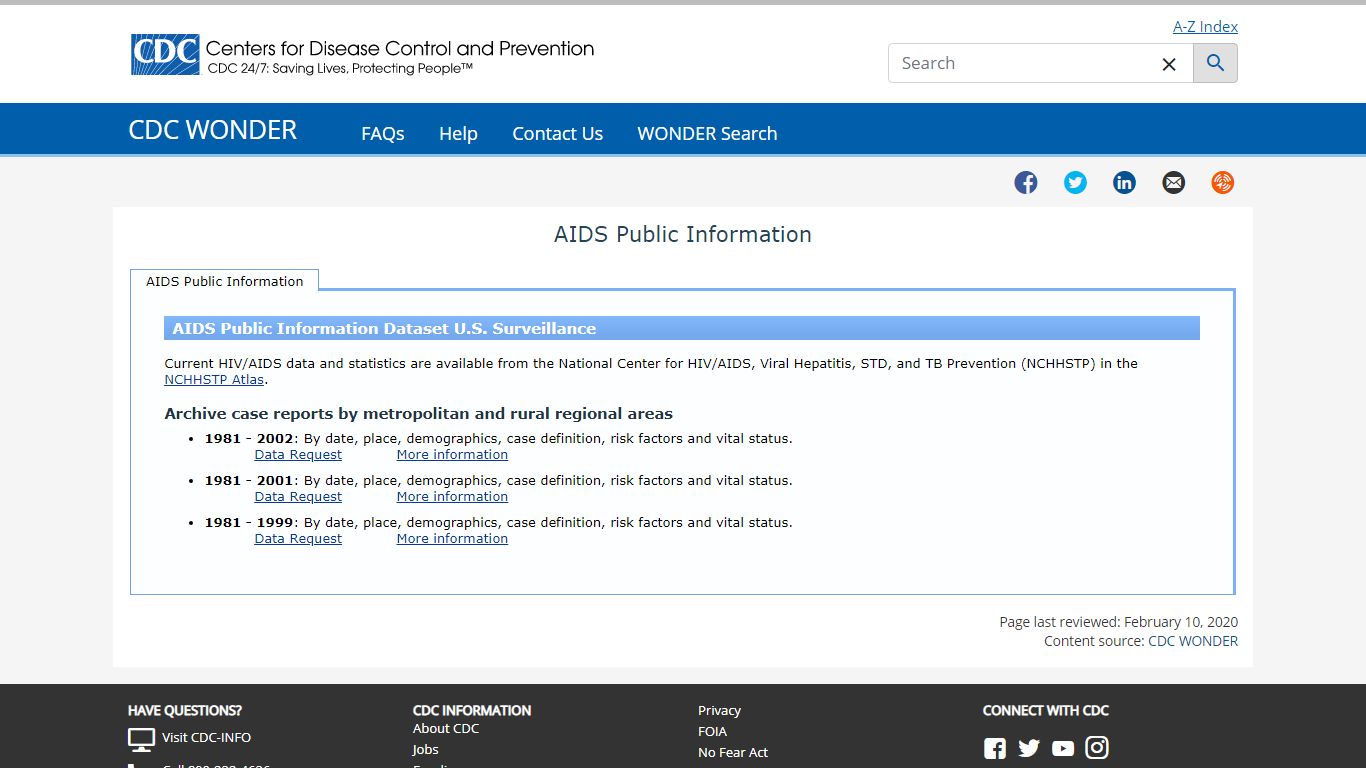Image resolution: width=1366 pixels, height=768 pixels.
Task: Open More information for 1981 - 2002
Action: pyautogui.click(x=452, y=455)
